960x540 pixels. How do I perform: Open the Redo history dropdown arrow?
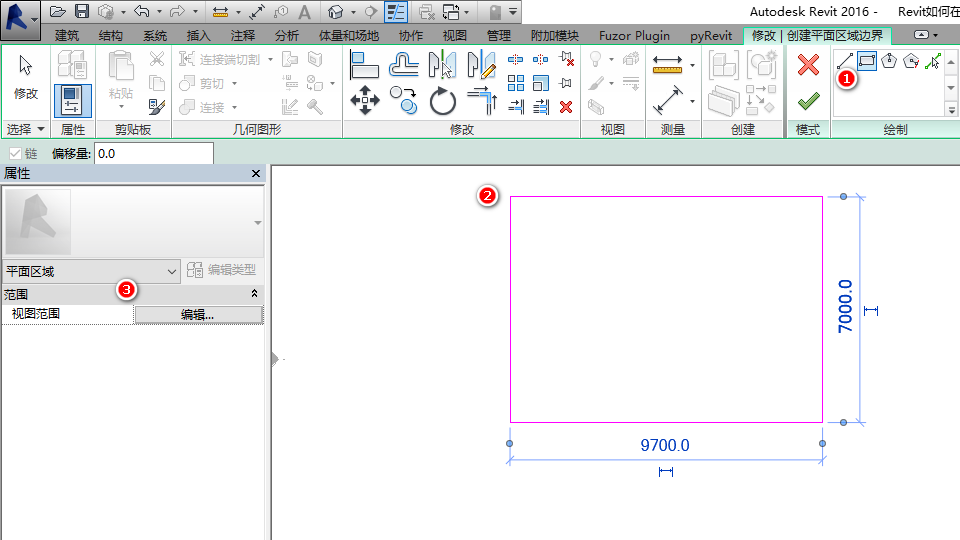[x=195, y=12]
